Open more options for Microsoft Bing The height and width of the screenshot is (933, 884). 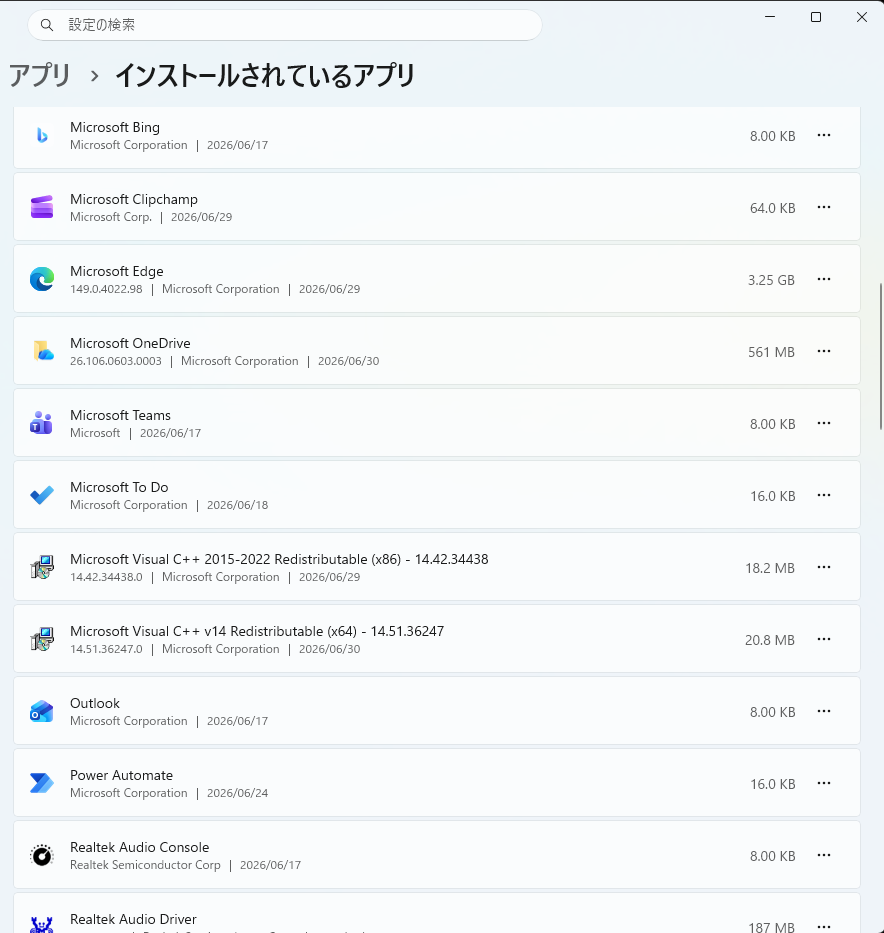click(x=824, y=135)
